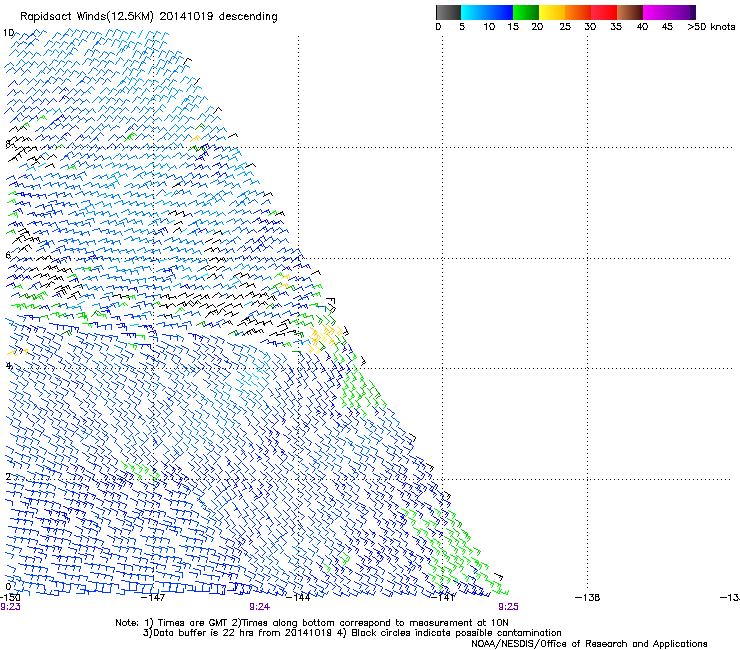
Task: Click the '10' latitude axis label
Action: coord(8,33)
